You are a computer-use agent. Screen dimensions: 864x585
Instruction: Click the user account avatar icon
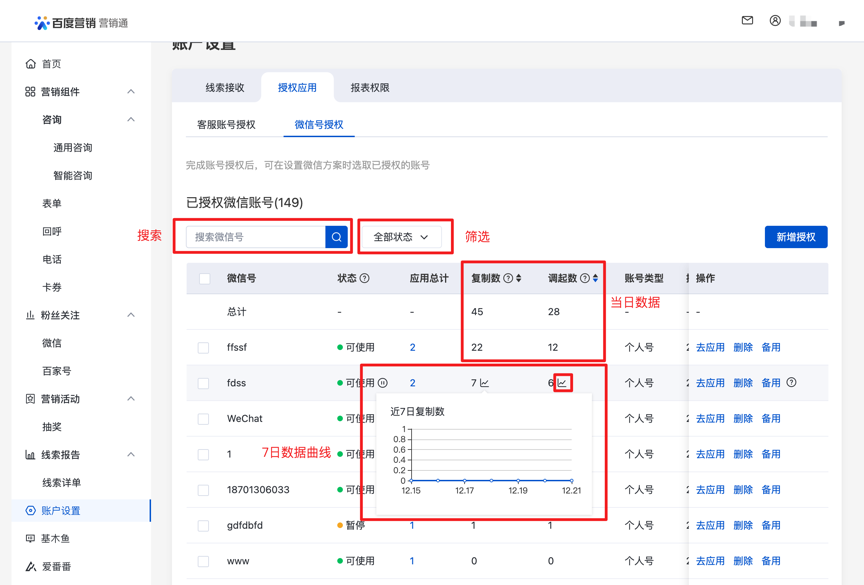pyautogui.click(x=775, y=21)
